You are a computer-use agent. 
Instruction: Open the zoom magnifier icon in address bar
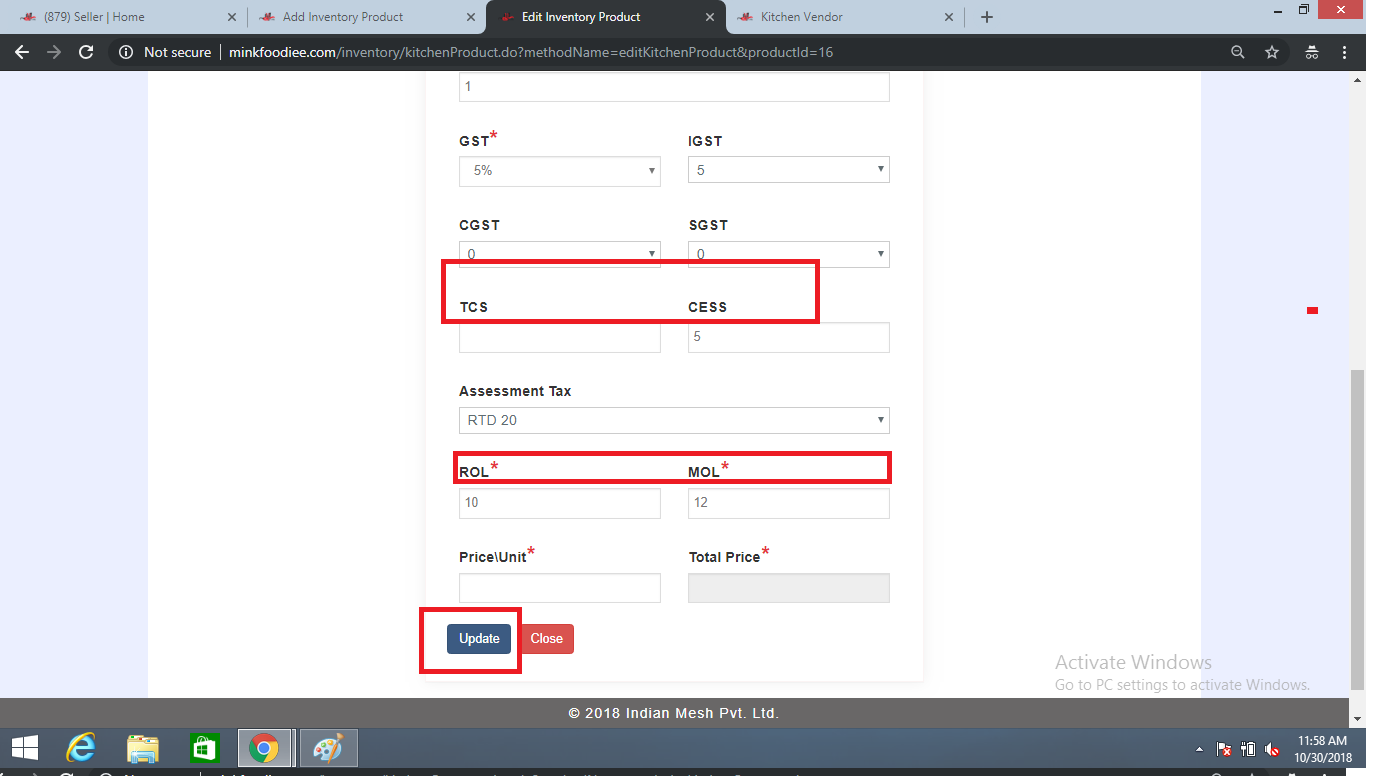[x=1238, y=52]
